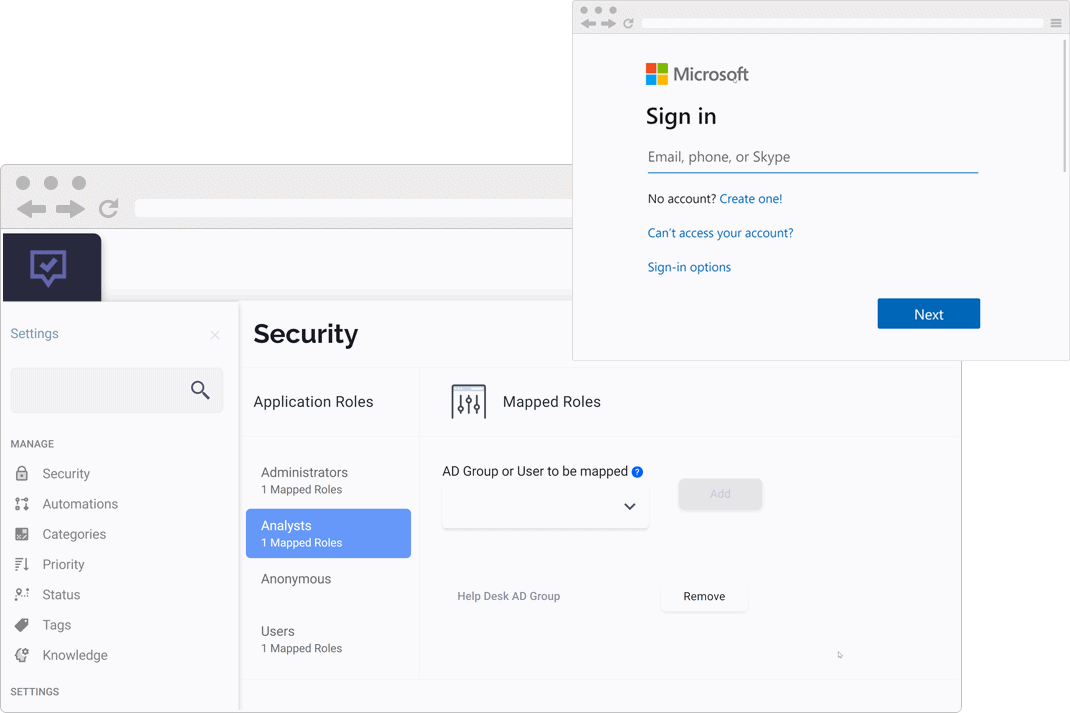1070x713 pixels.
Task: Select the Administrators application role
Action: point(328,480)
